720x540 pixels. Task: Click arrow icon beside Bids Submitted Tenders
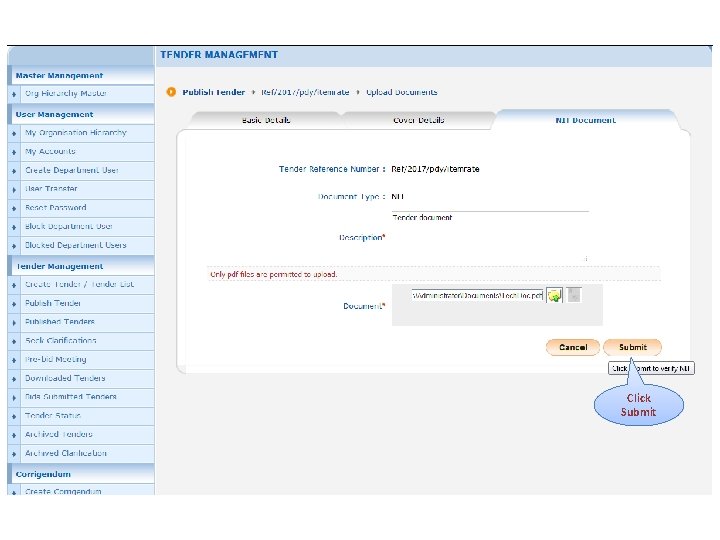(14, 398)
